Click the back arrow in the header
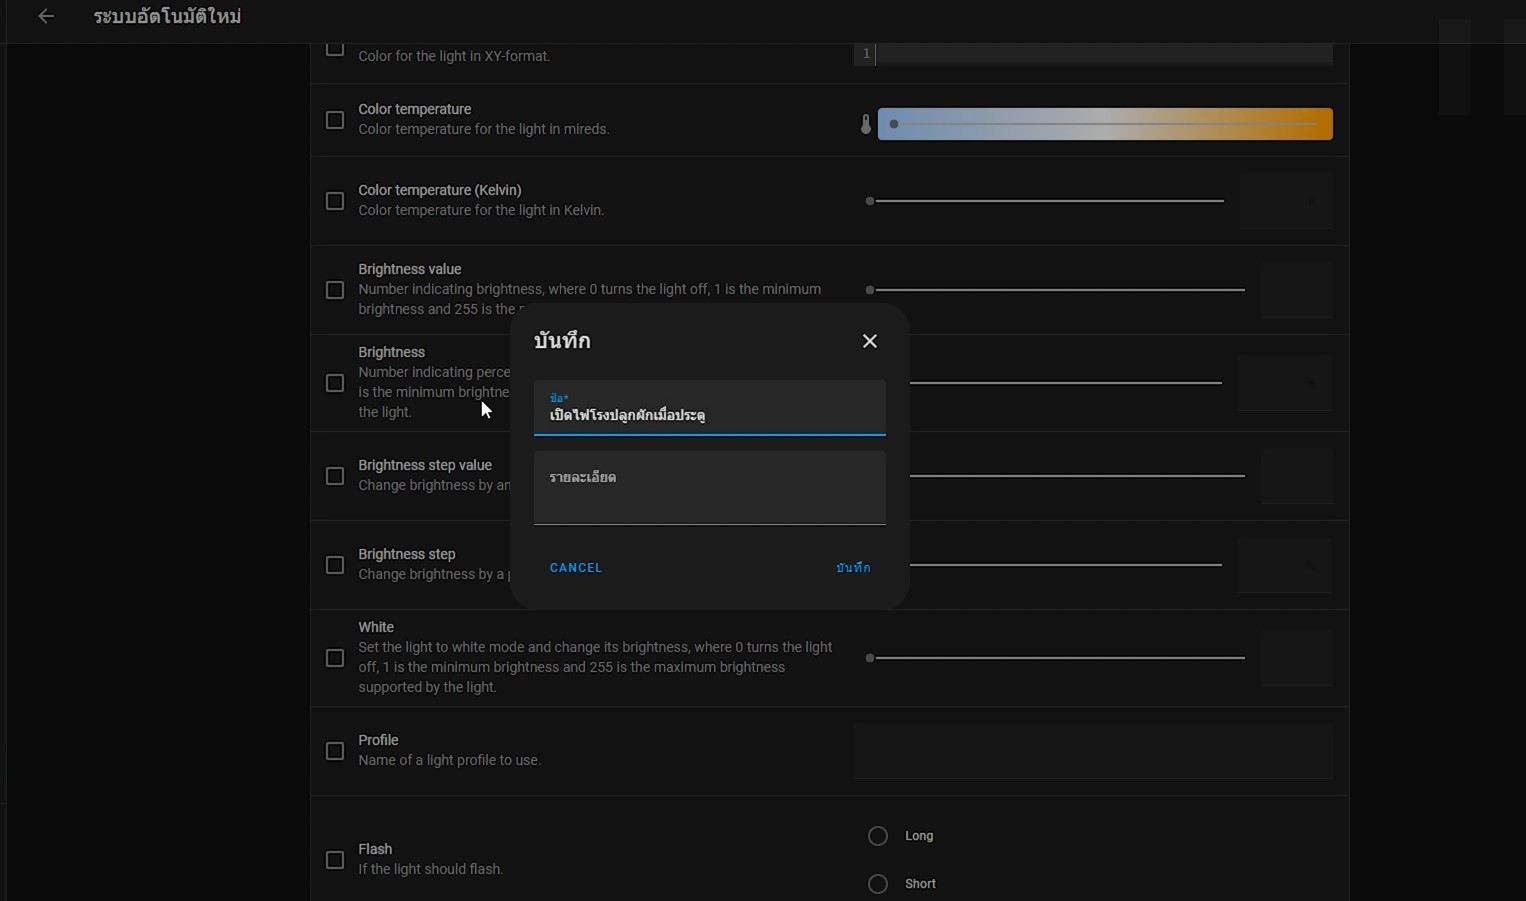 pos(46,16)
